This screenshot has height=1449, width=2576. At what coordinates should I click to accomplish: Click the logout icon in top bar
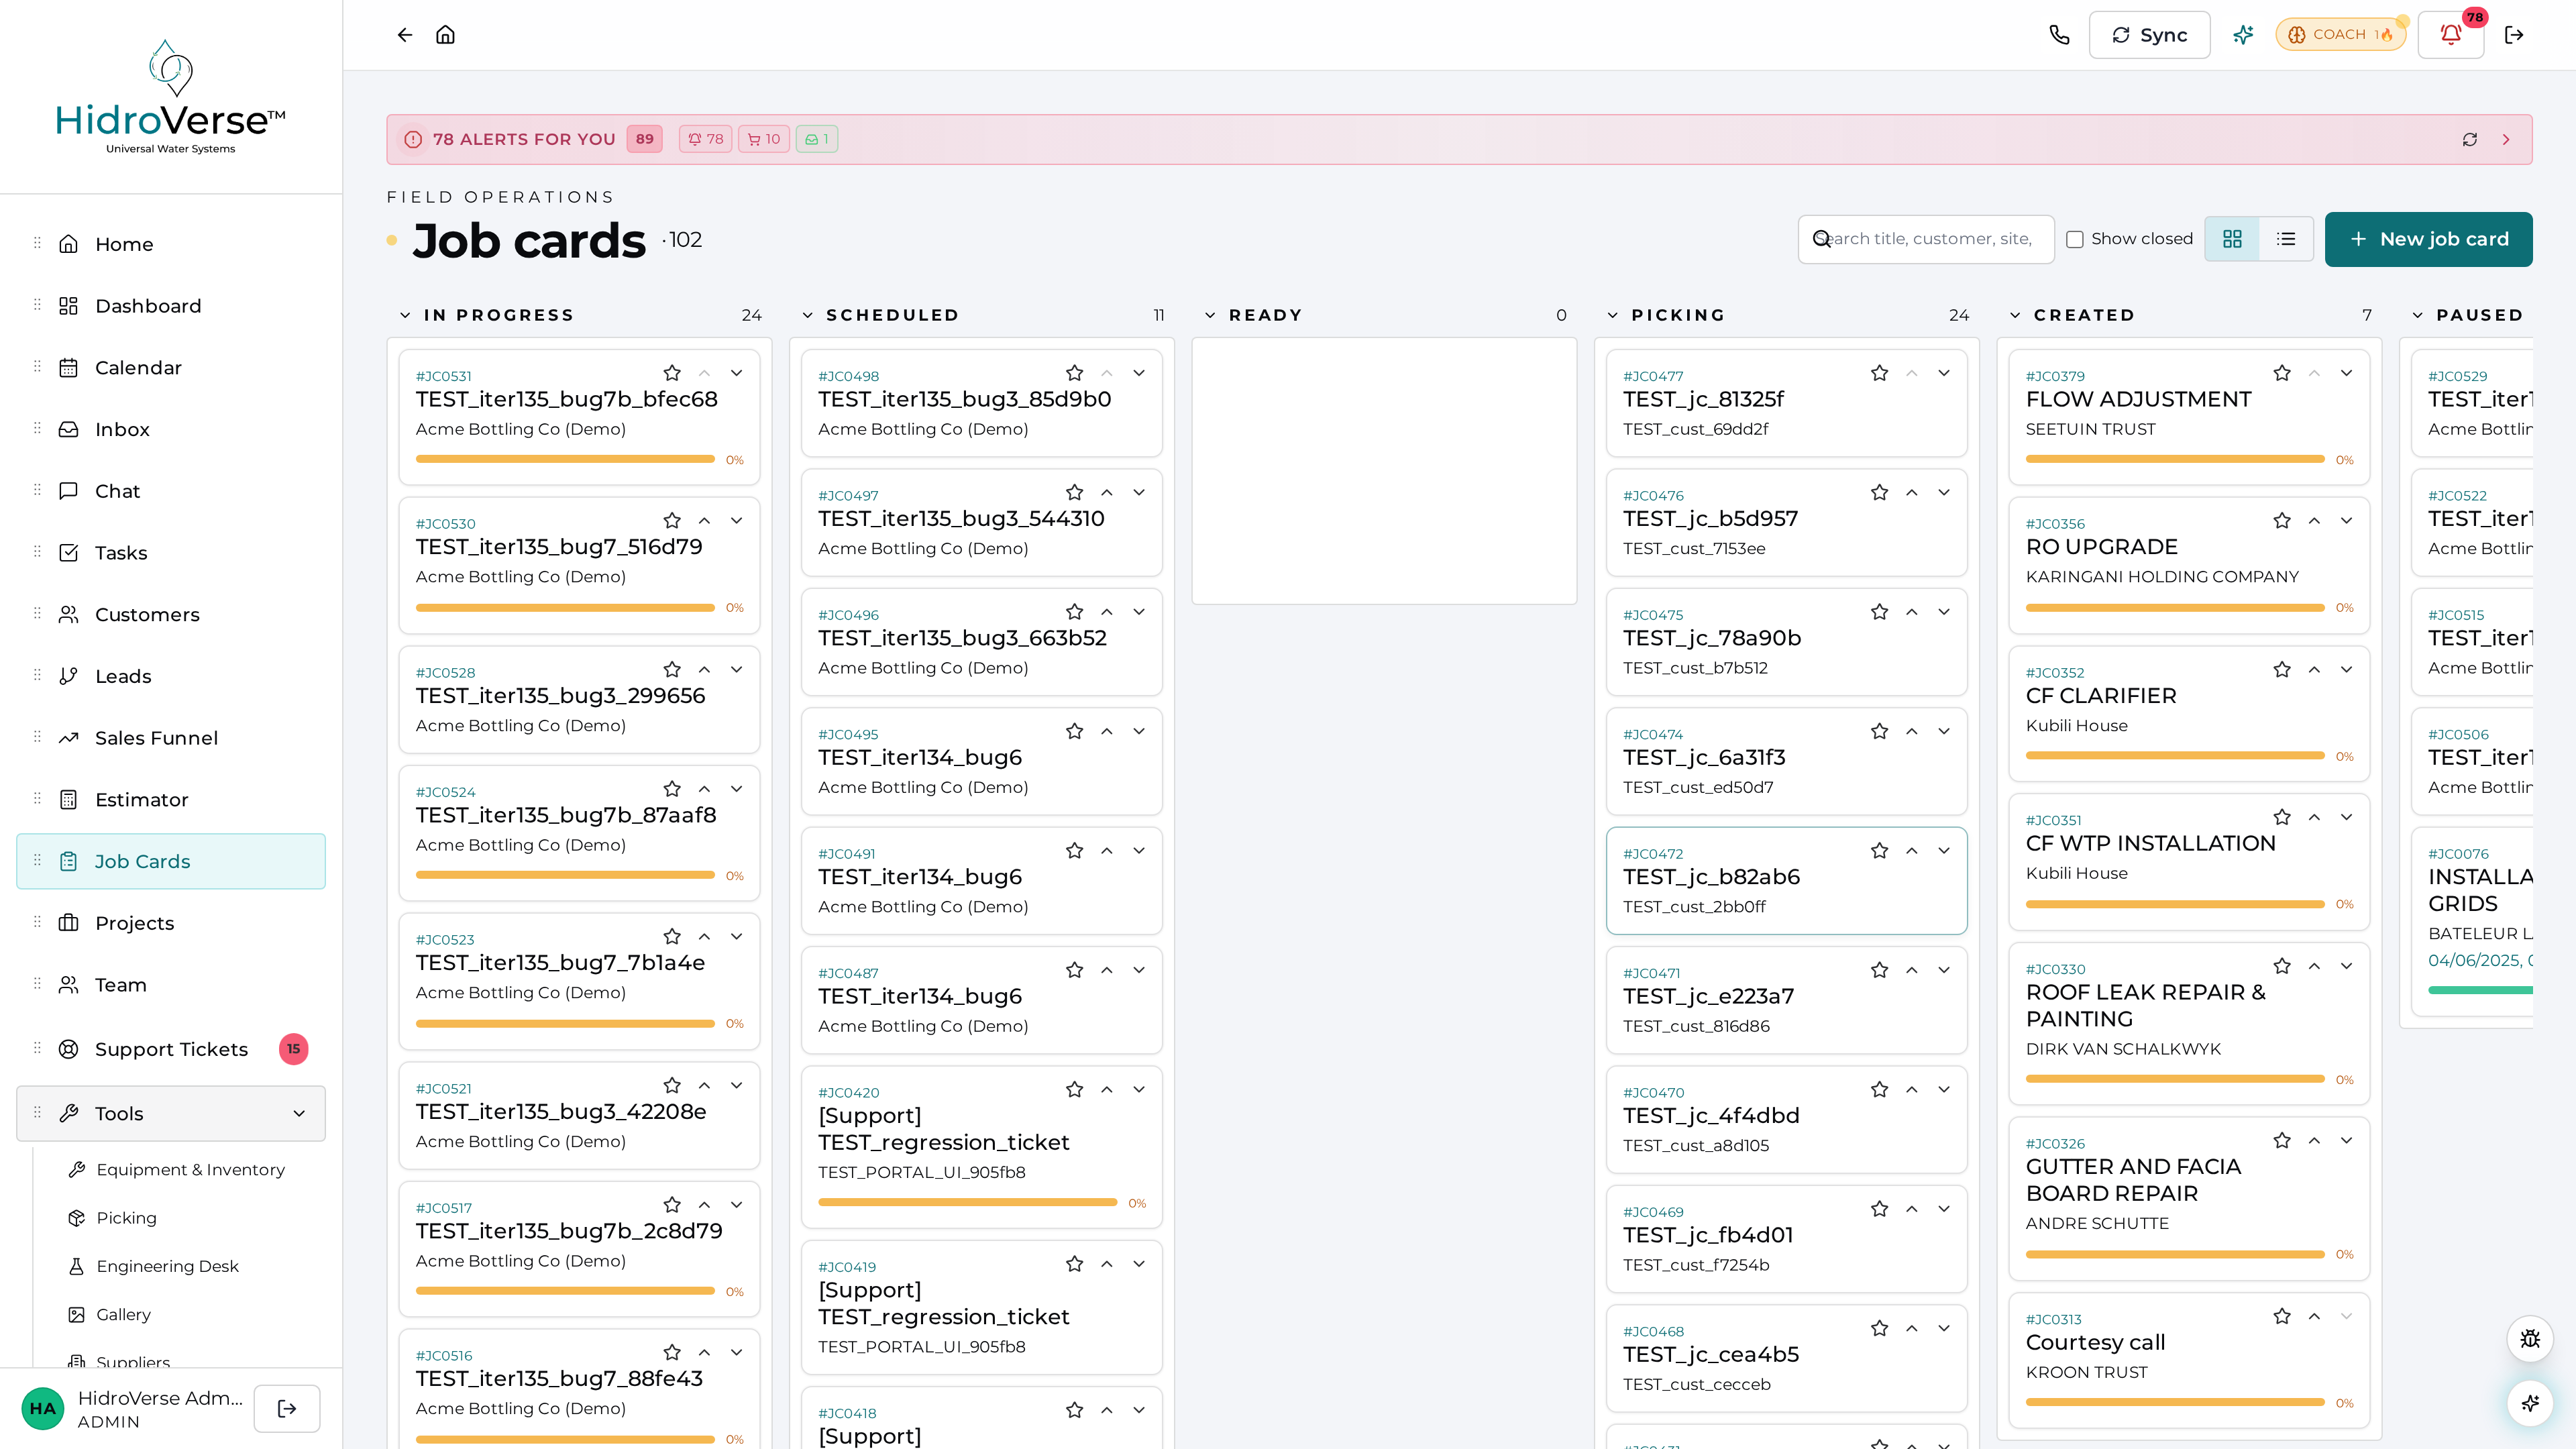(2514, 35)
